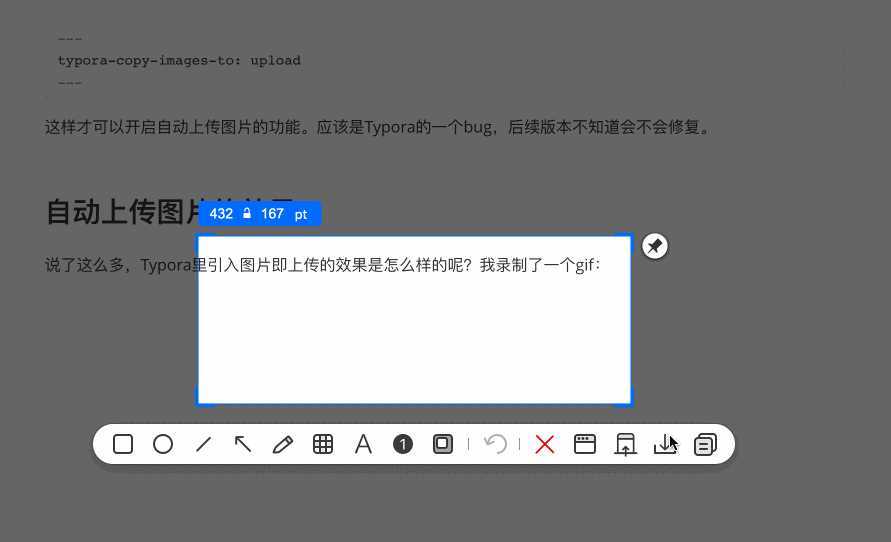
Task: Select the numbered counter marker tool
Action: (x=403, y=444)
